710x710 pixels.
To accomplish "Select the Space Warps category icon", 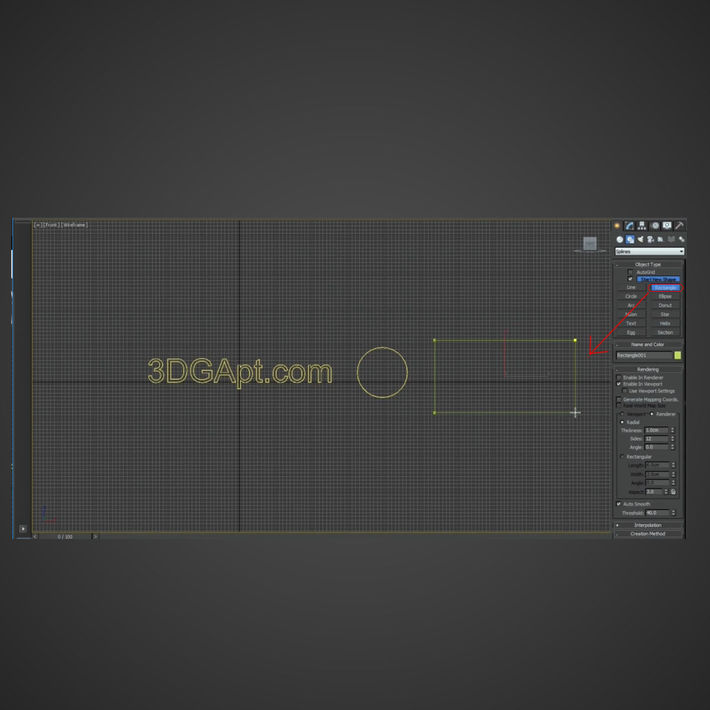I will [671, 239].
